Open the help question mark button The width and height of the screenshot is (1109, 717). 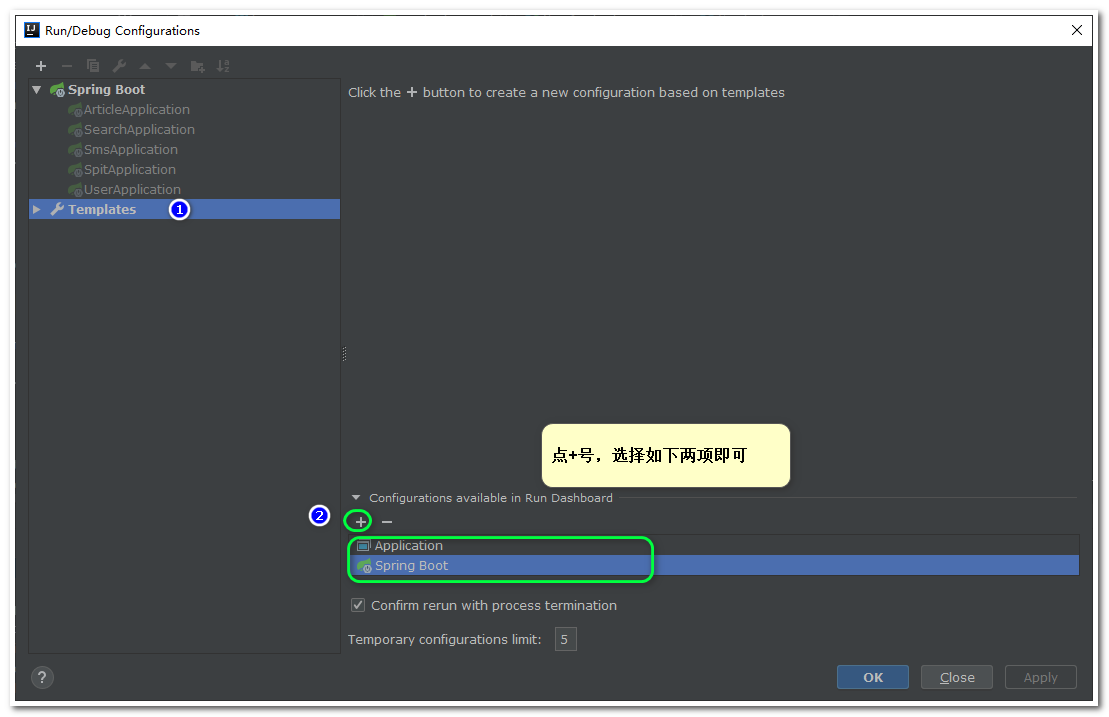tap(42, 677)
